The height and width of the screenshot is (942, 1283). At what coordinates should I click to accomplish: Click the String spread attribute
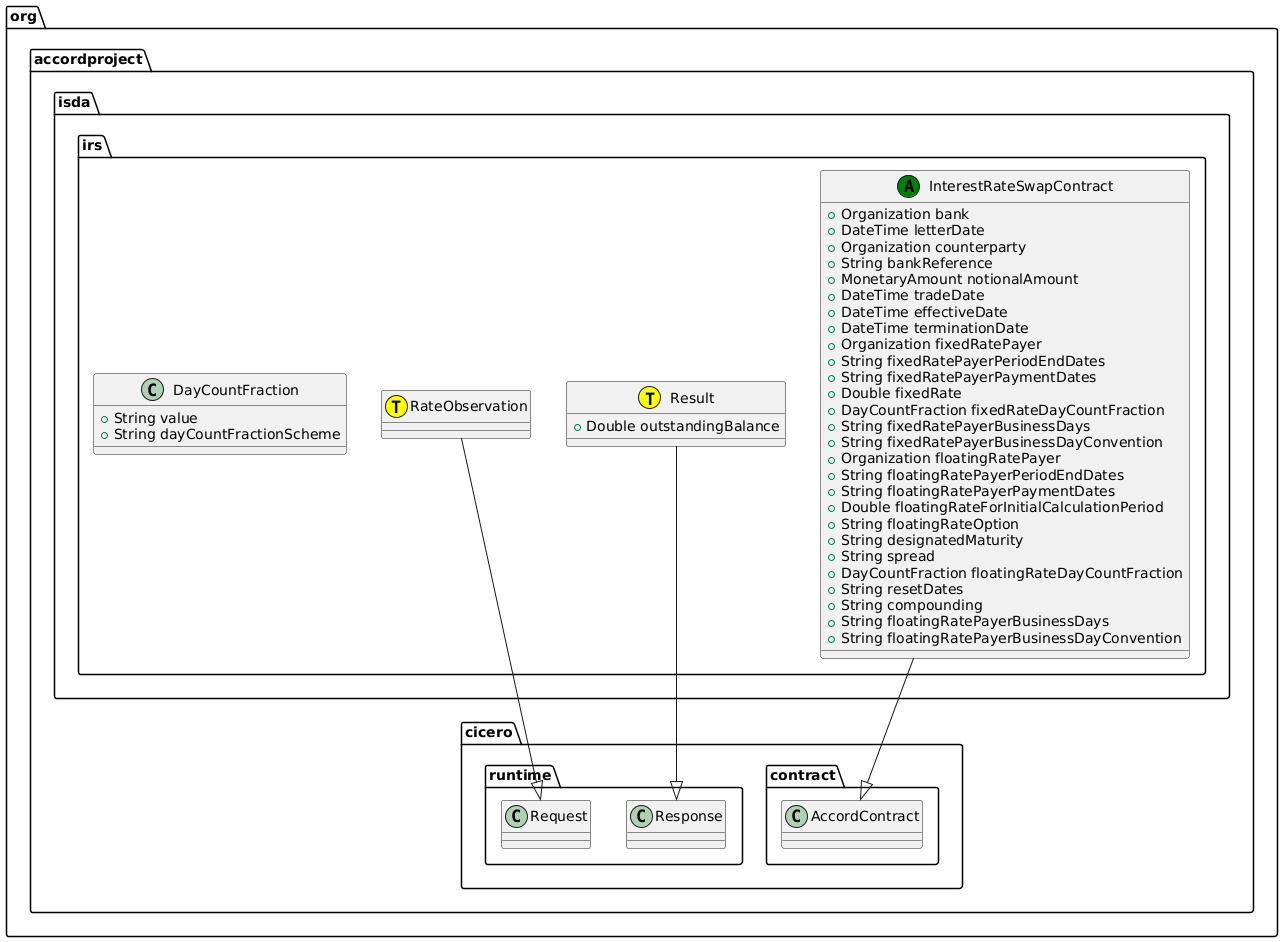(x=887, y=557)
